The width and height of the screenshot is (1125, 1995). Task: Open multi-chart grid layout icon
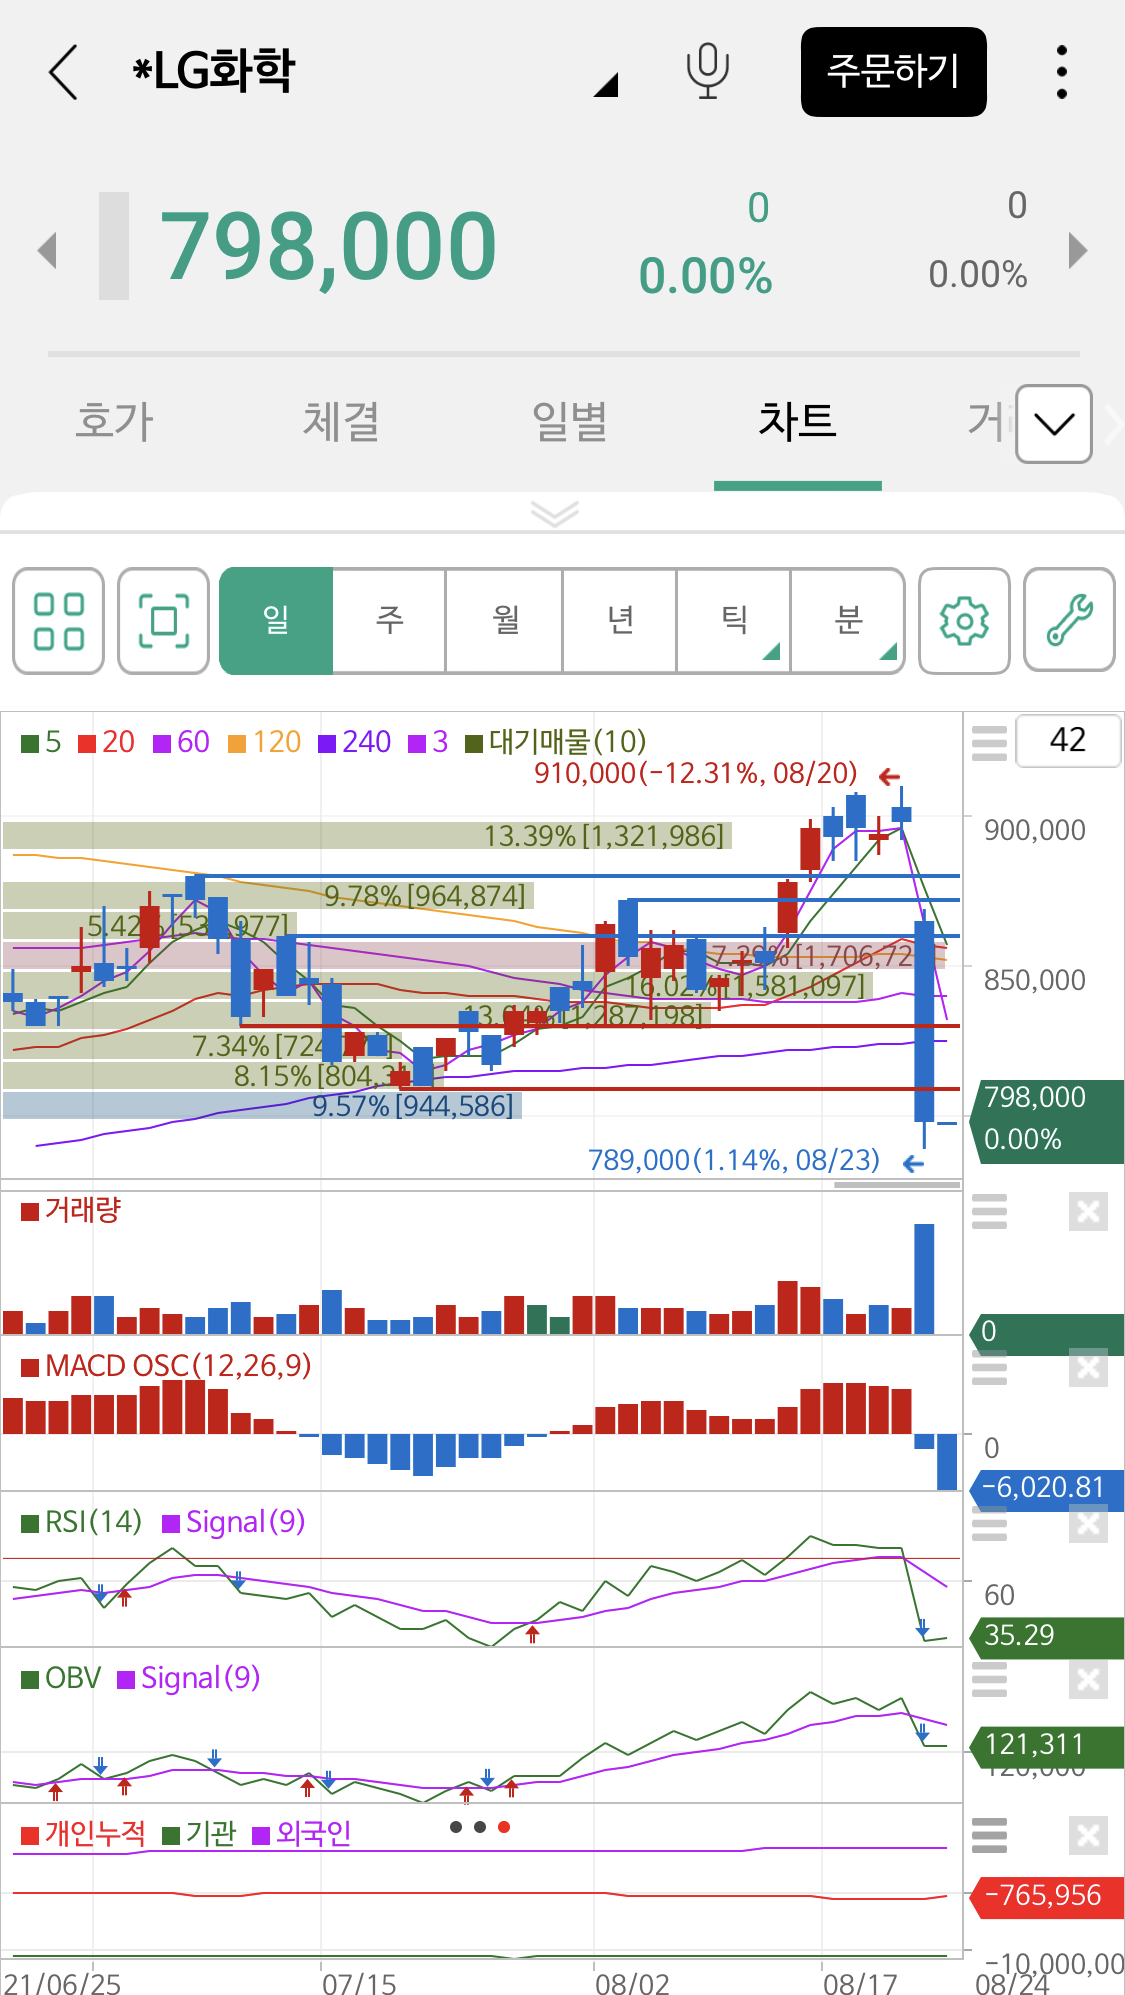coord(59,621)
